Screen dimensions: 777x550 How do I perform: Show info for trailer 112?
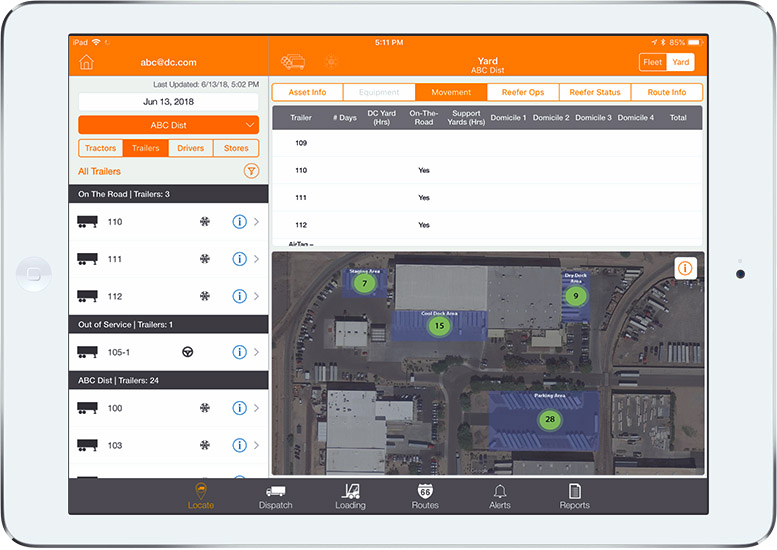(239, 296)
